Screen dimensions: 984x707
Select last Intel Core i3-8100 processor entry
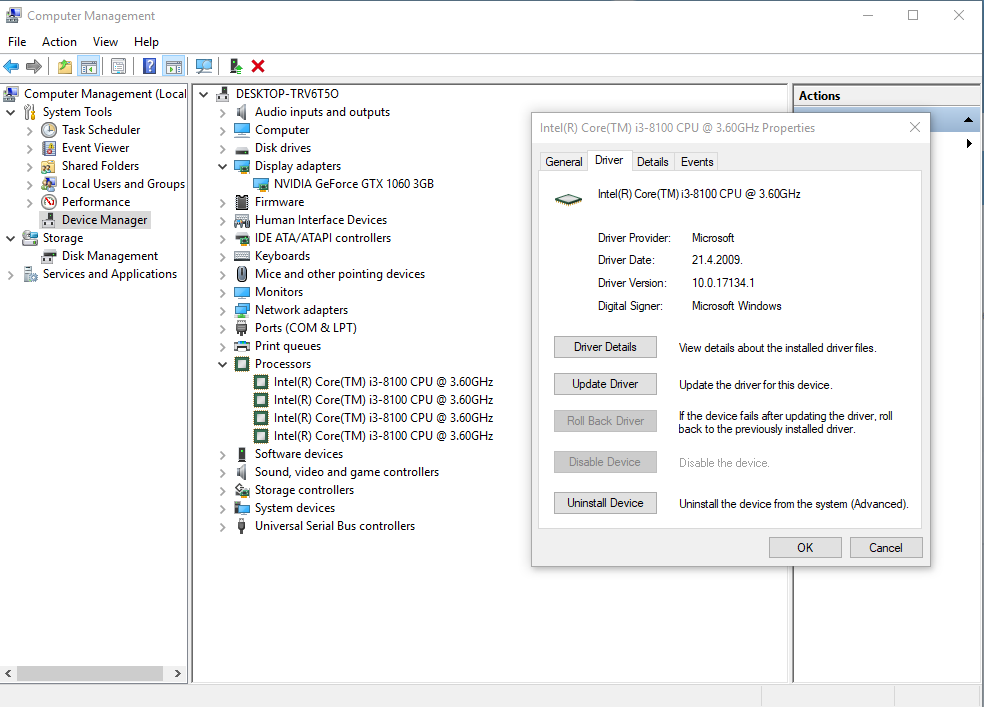pyautogui.click(x=383, y=436)
